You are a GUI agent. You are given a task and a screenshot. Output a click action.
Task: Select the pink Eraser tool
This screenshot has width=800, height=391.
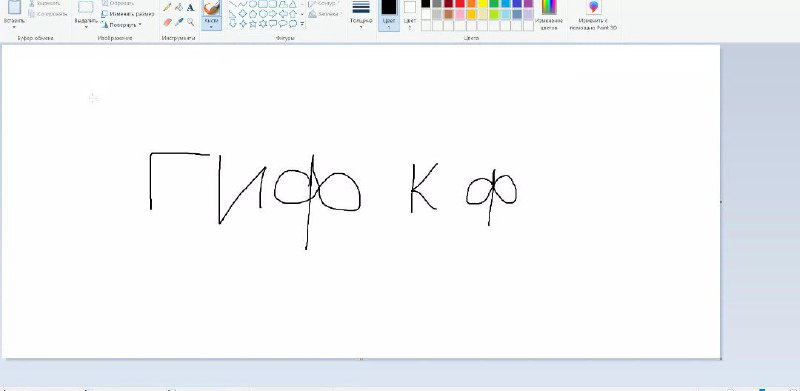point(167,22)
